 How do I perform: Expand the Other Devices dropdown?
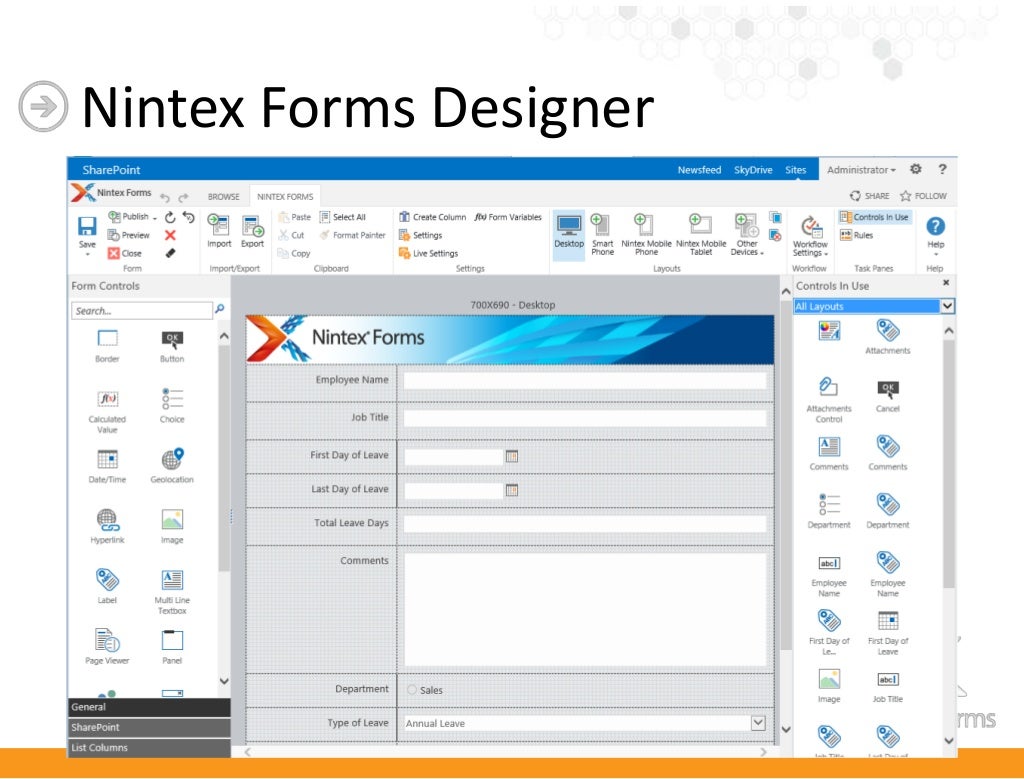coord(746,234)
